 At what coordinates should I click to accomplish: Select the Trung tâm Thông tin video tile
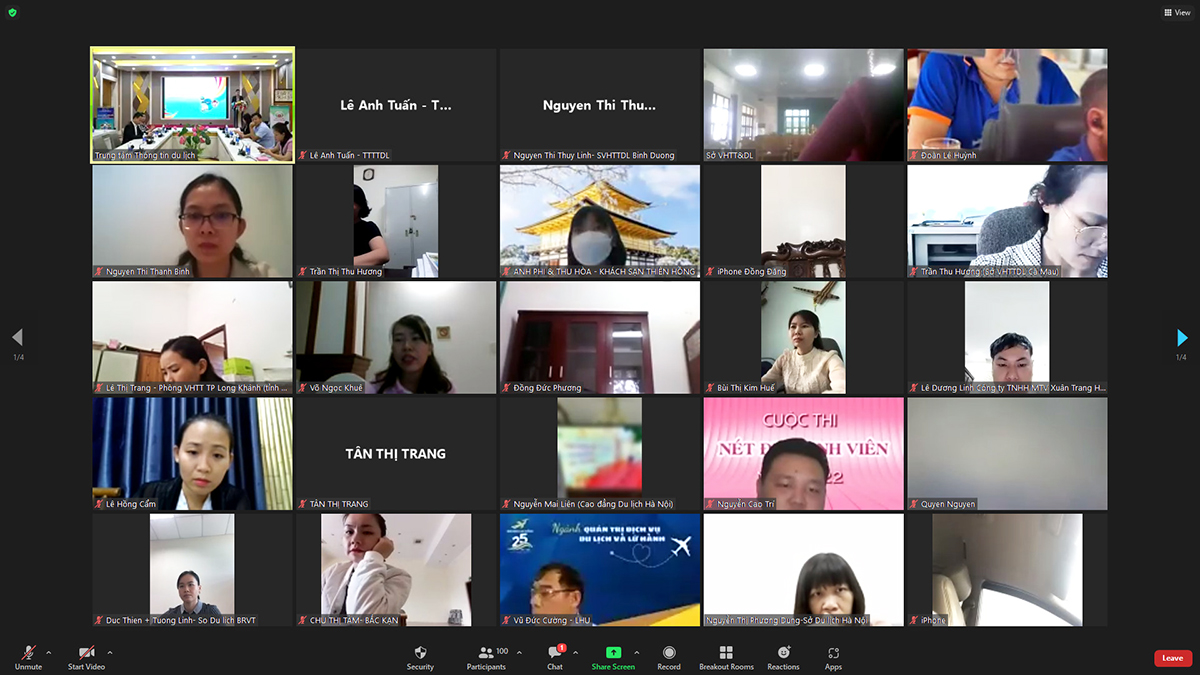192,104
